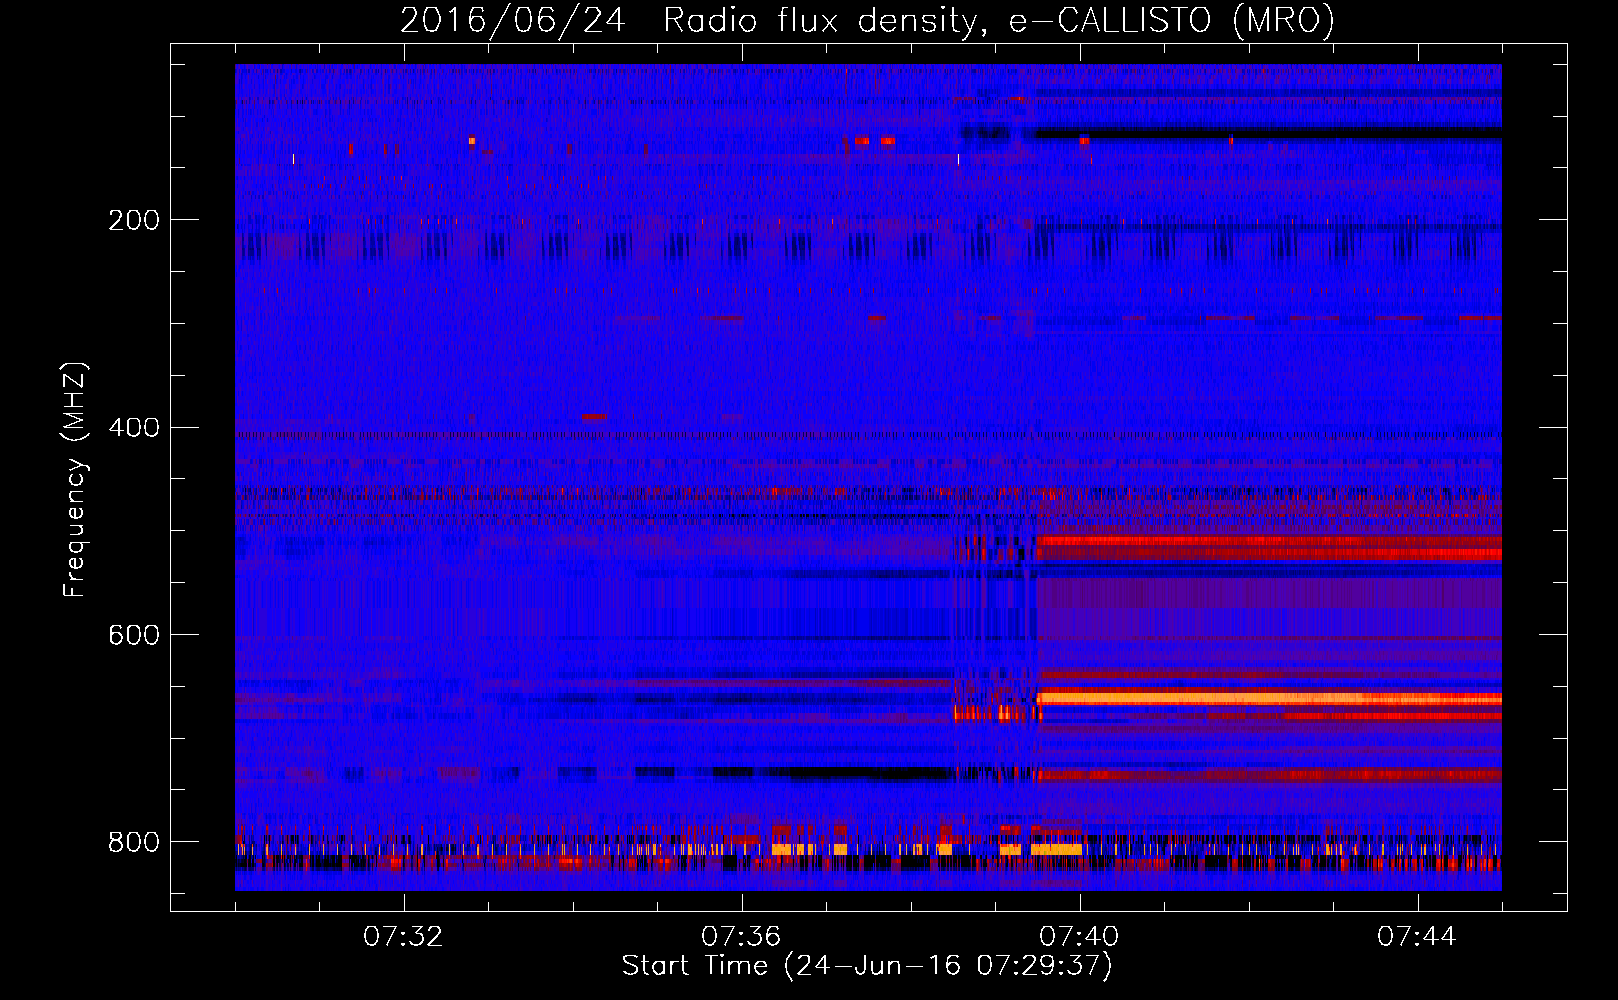Click the 07:36 time tick label

pyautogui.click(x=741, y=937)
